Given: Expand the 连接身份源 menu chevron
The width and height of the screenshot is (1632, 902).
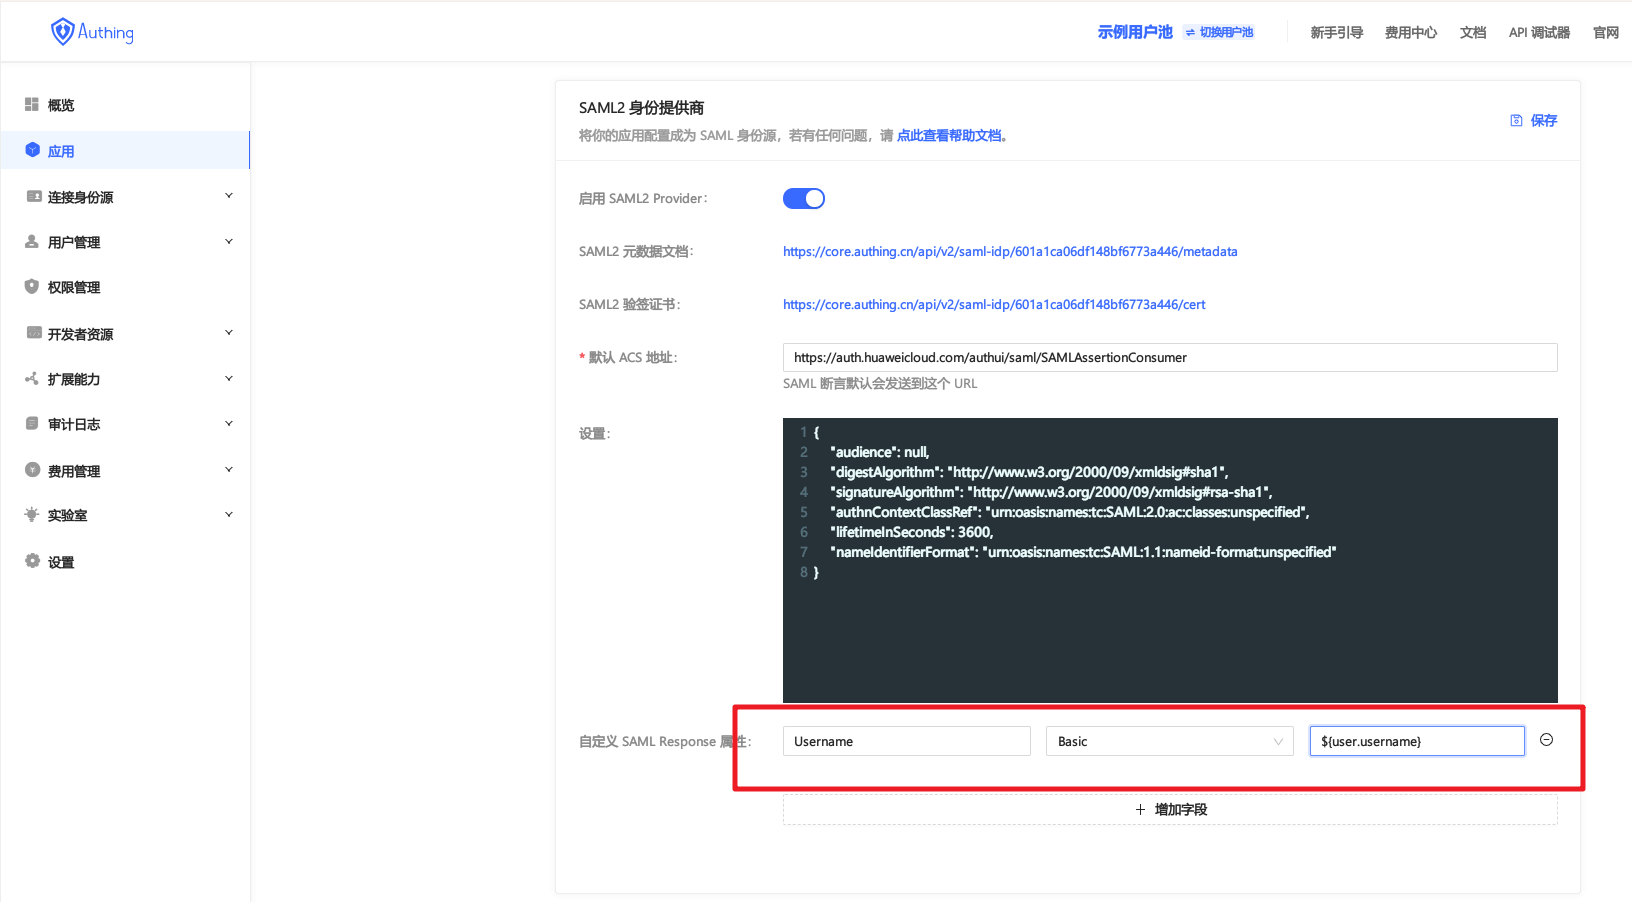Looking at the screenshot, I should (229, 196).
